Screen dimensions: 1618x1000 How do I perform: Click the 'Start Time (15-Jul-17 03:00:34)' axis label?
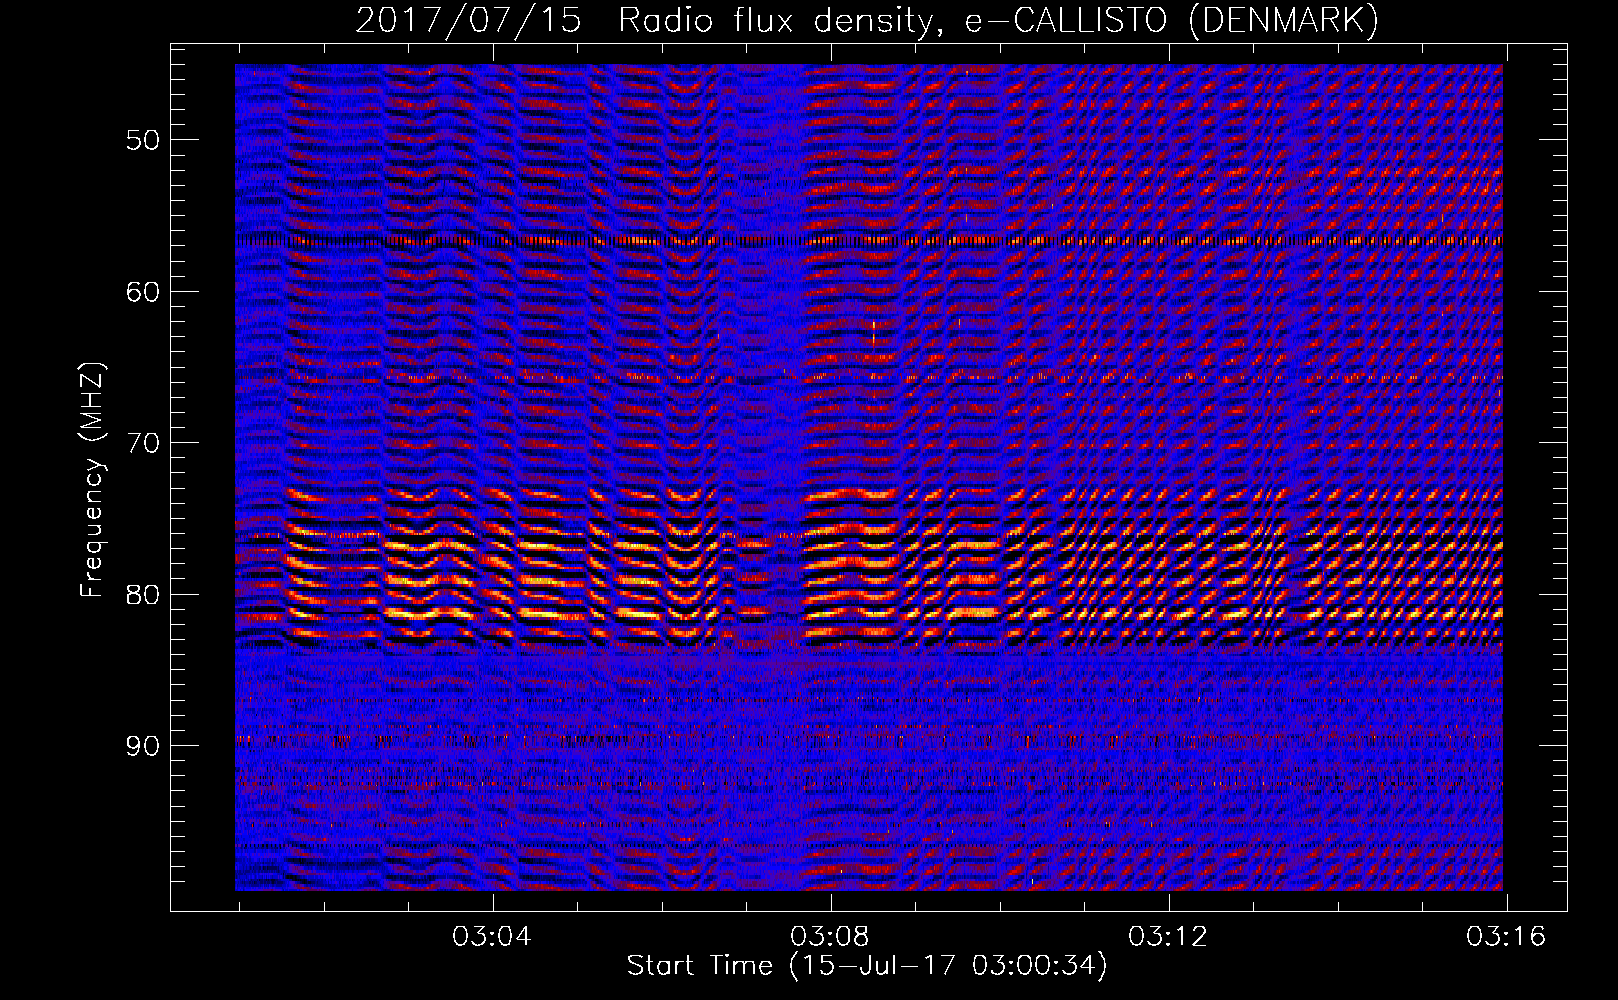(x=867, y=966)
